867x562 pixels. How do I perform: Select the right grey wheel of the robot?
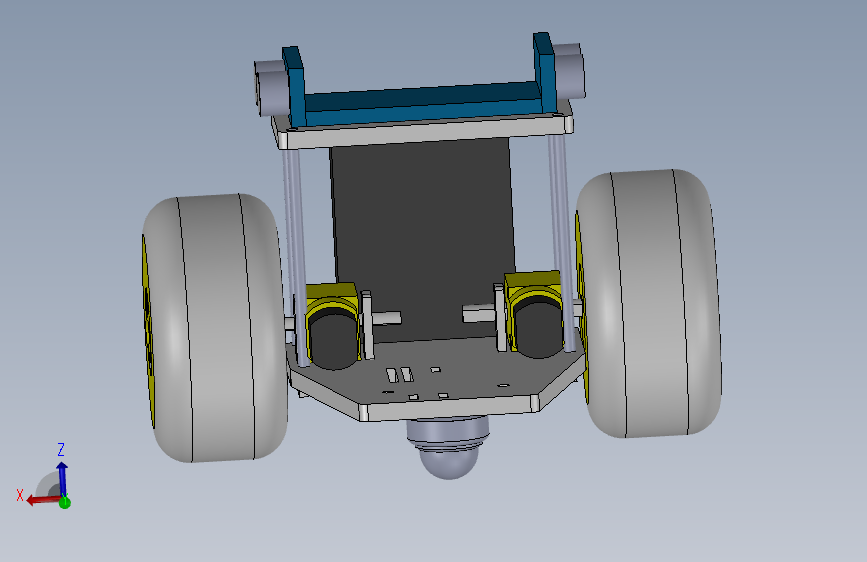click(x=649, y=303)
